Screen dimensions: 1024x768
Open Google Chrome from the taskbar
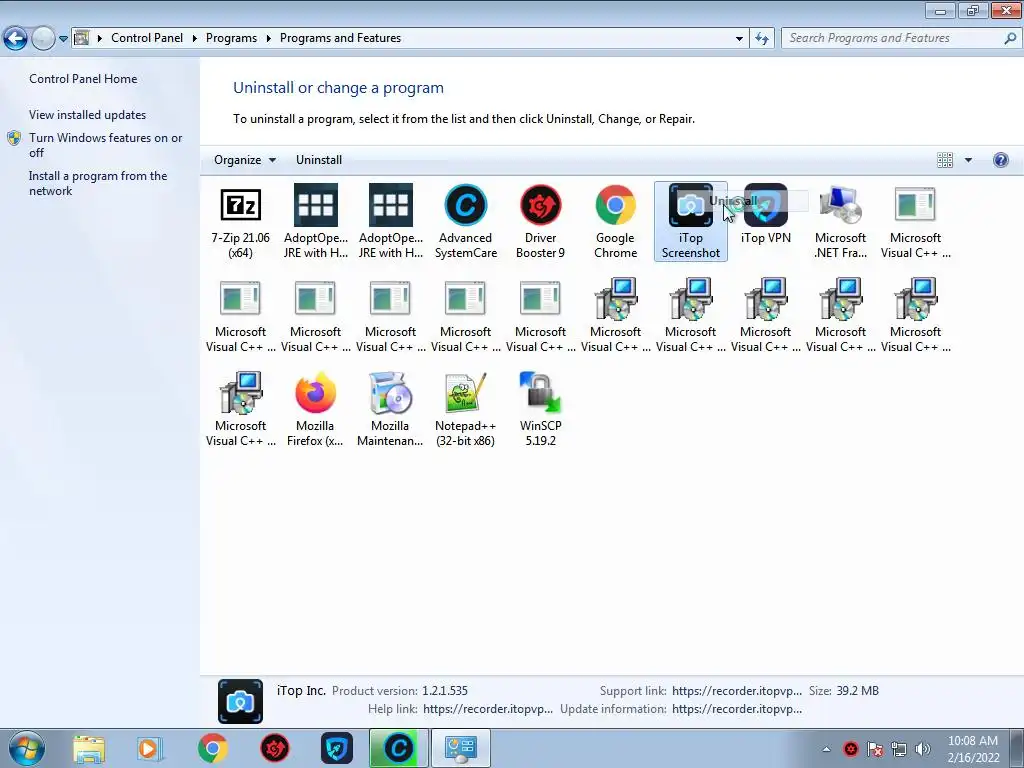(x=212, y=748)
